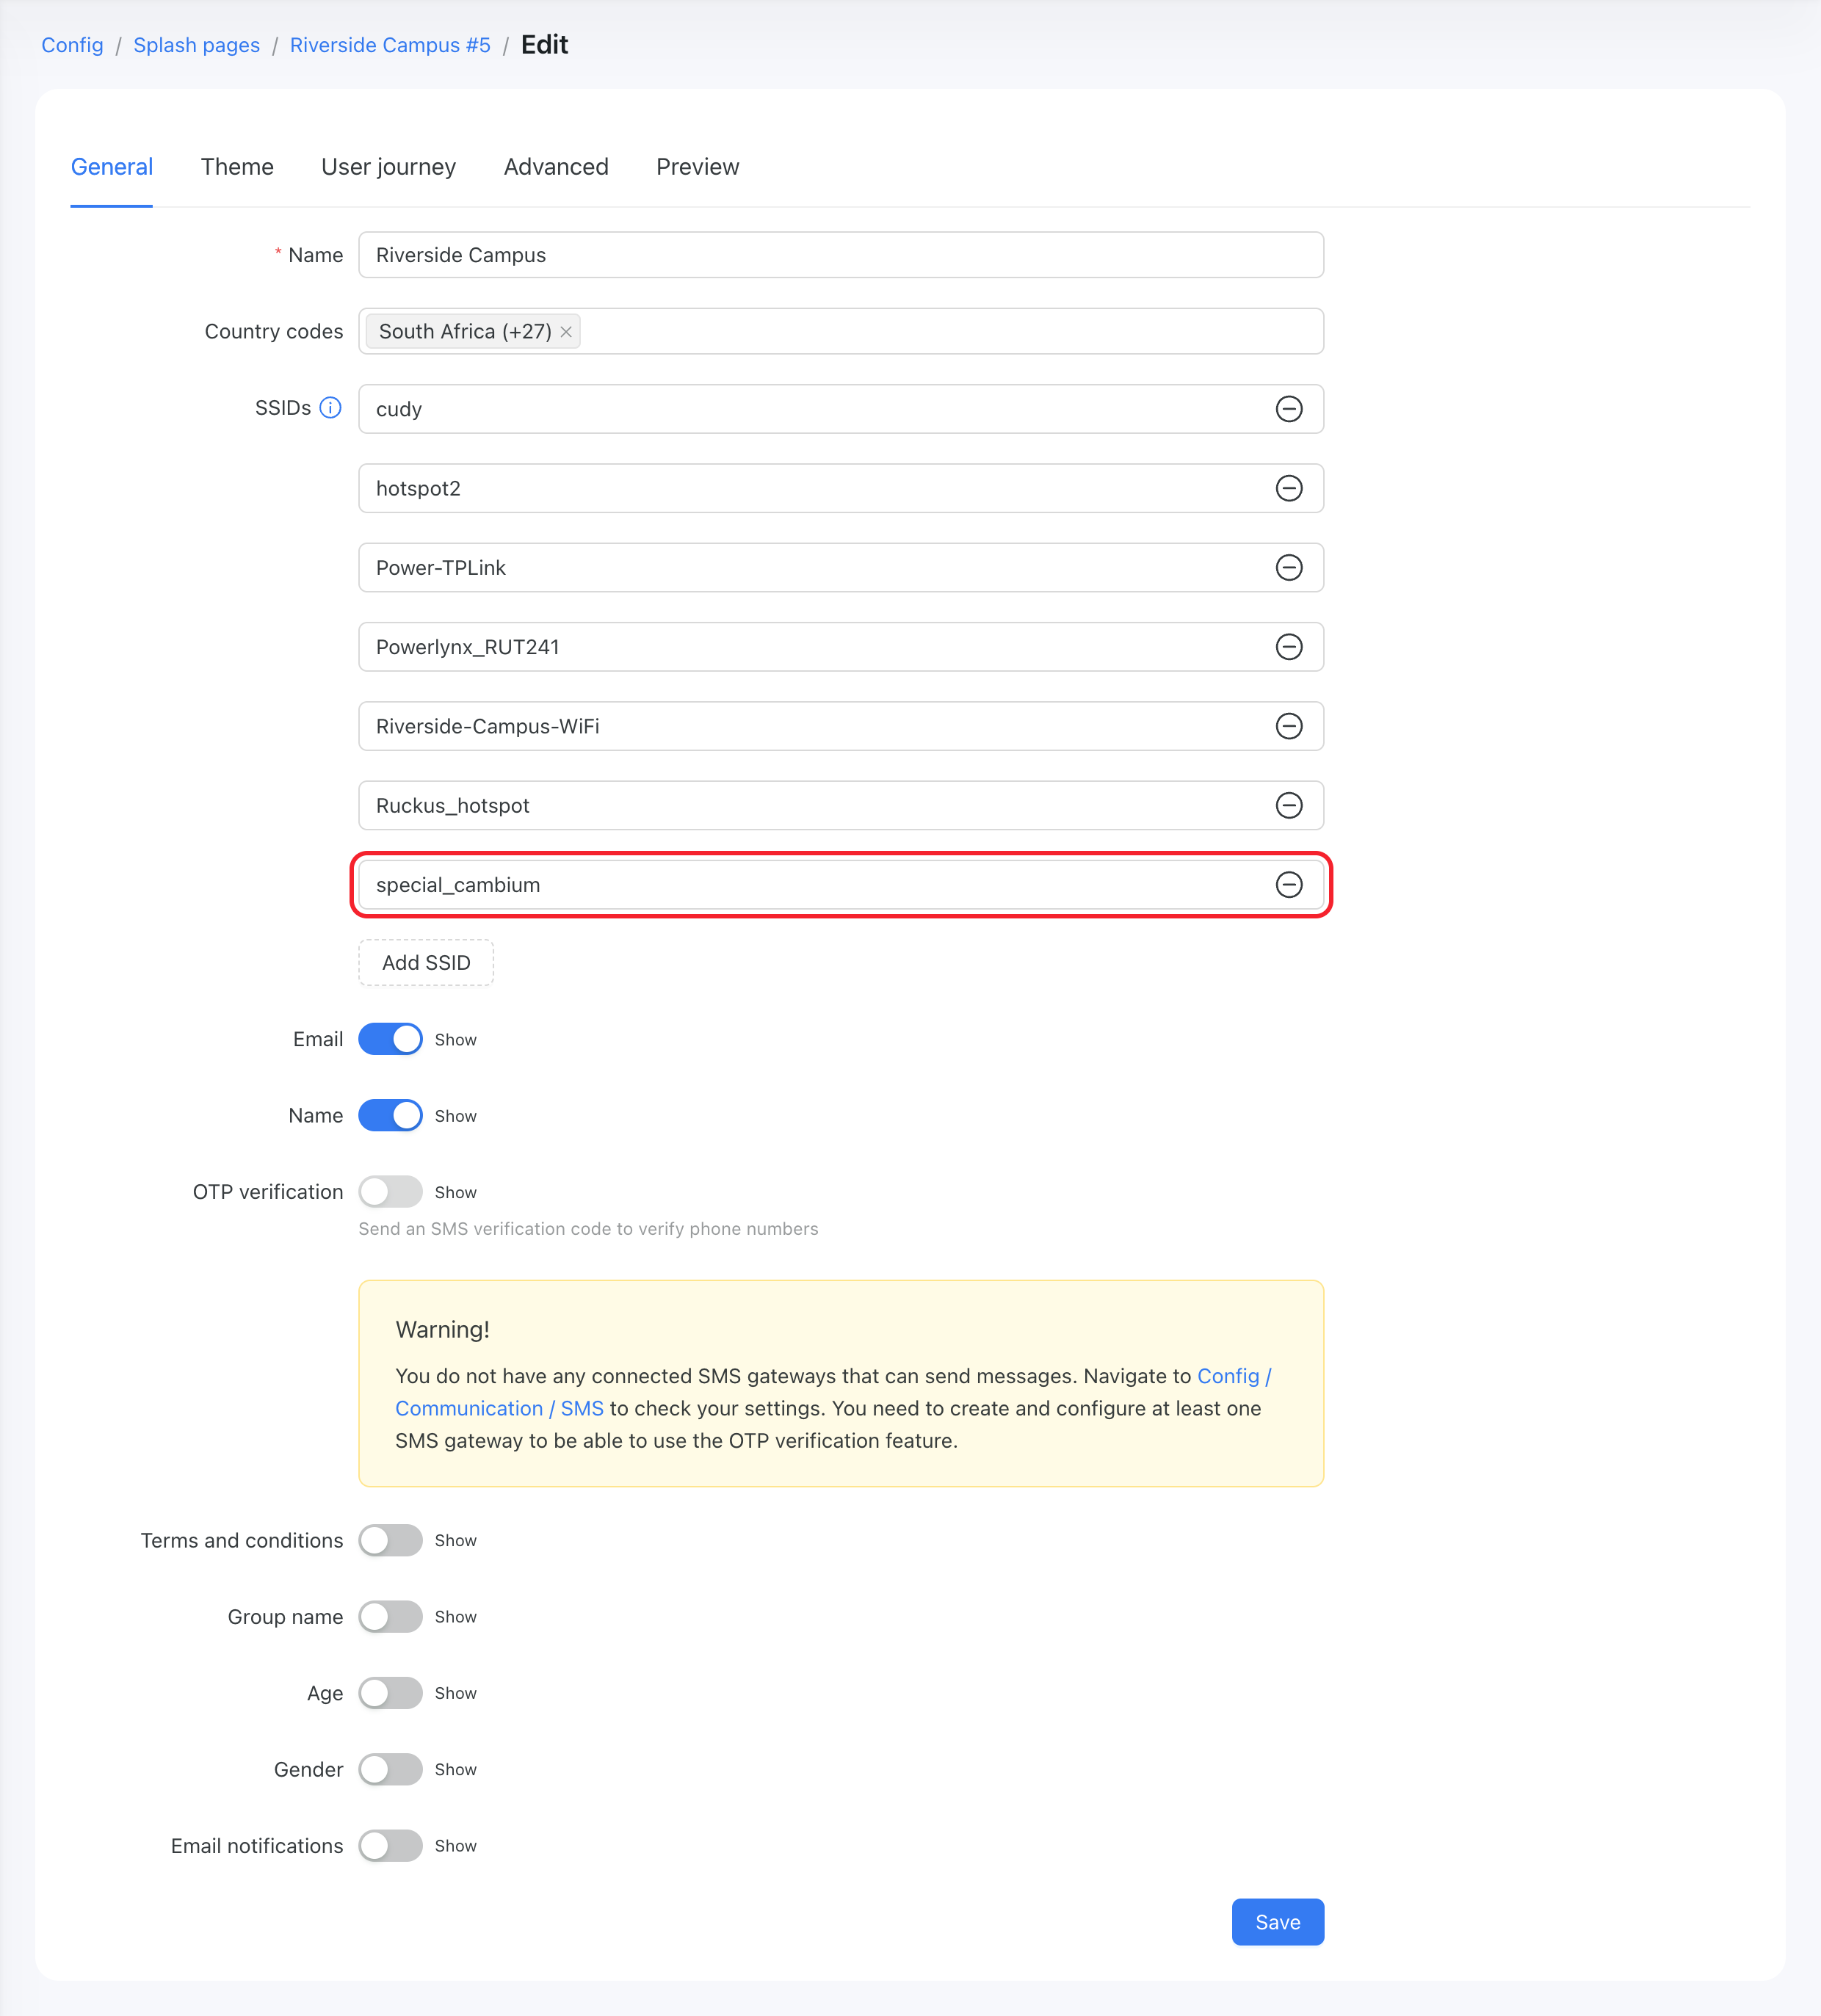The image size is (1821, 2016).
Task: Enable the Email notifications toggle
Action: point(390,1846)
